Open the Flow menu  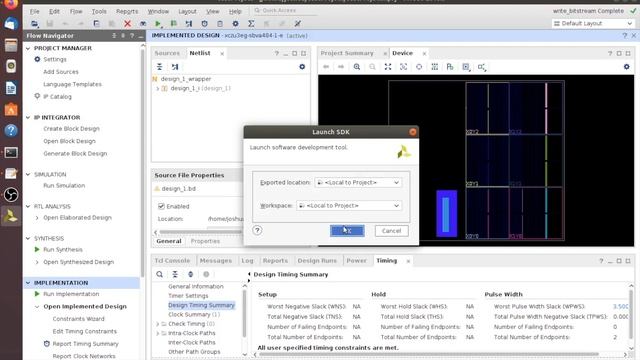pyautogui.click(x=76, y=11)
